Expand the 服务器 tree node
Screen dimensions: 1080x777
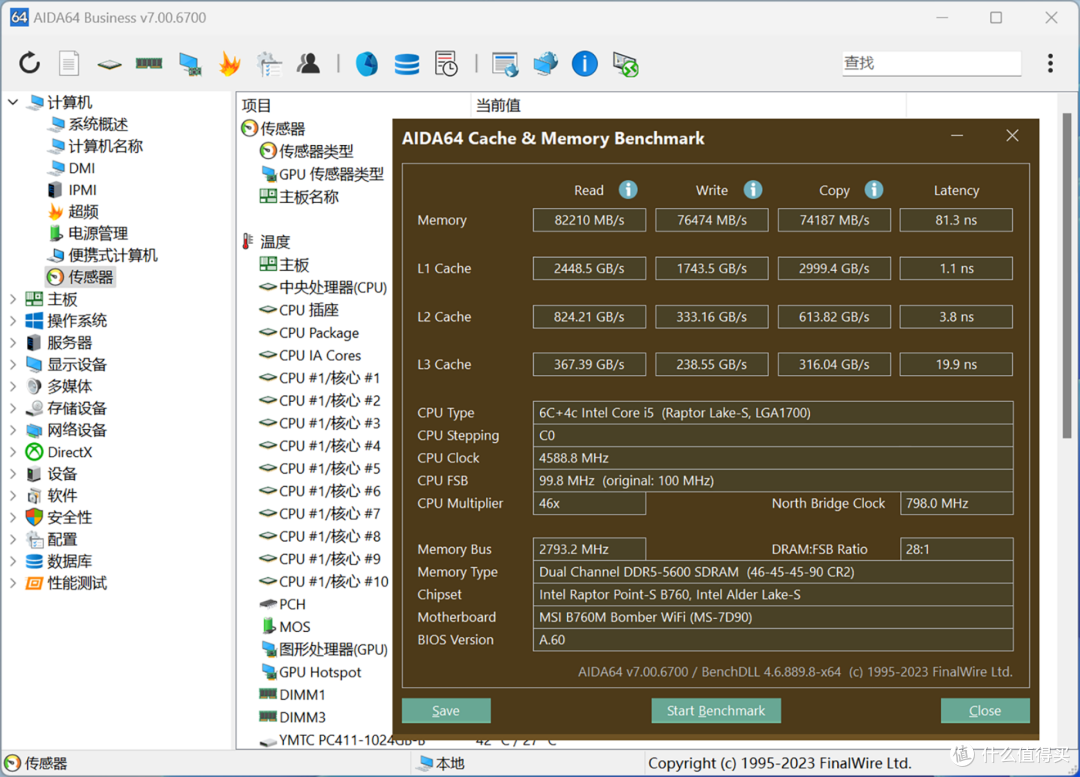pos(13,342)
